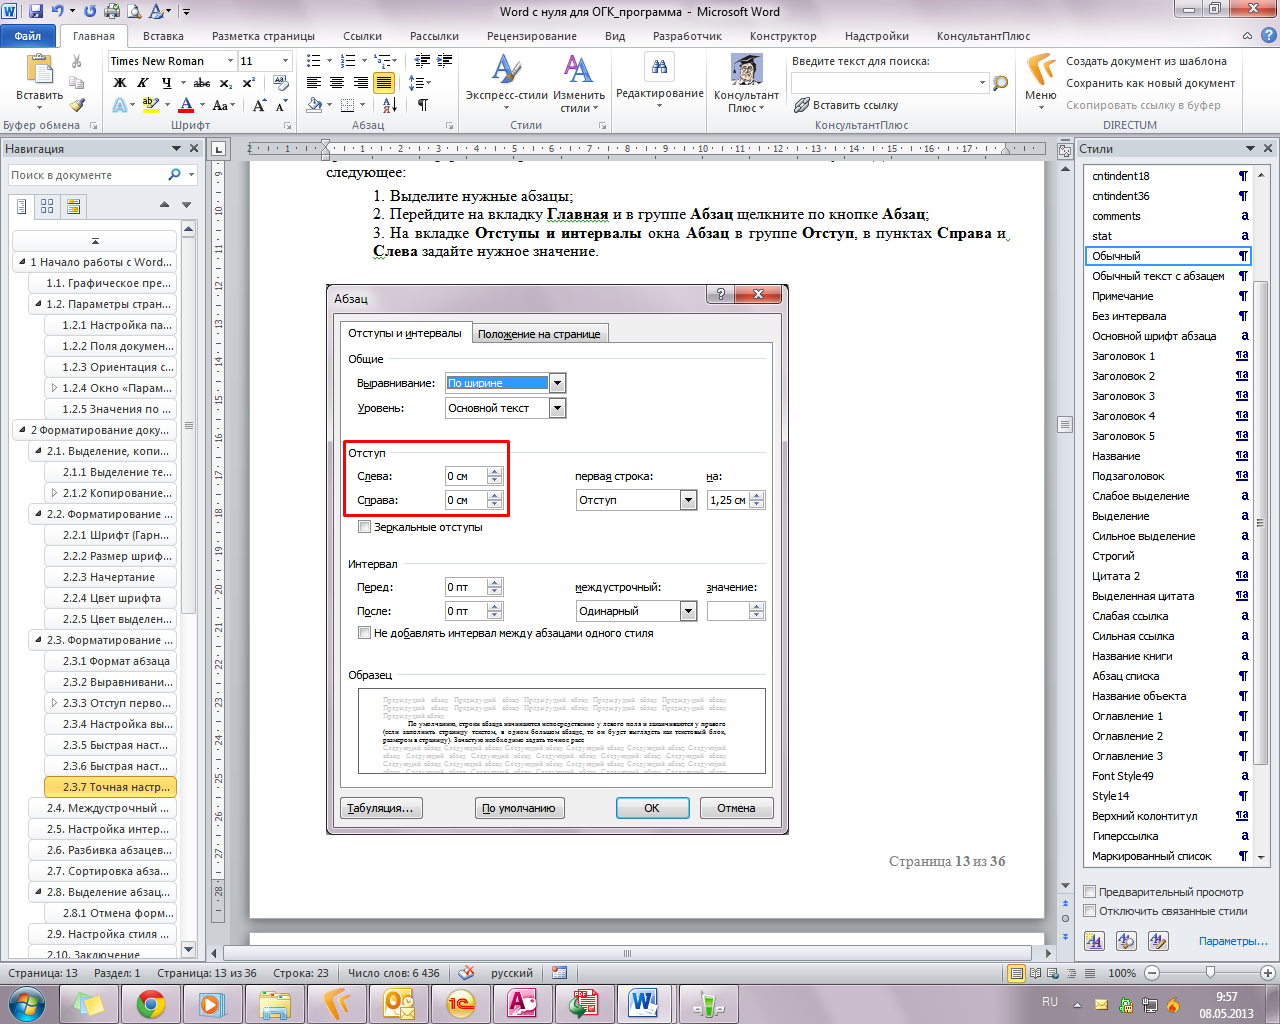Open Изменить стили dropdown
Image resolution: width=1280 pixels, height=1024 pixels.
click(579, 84)
